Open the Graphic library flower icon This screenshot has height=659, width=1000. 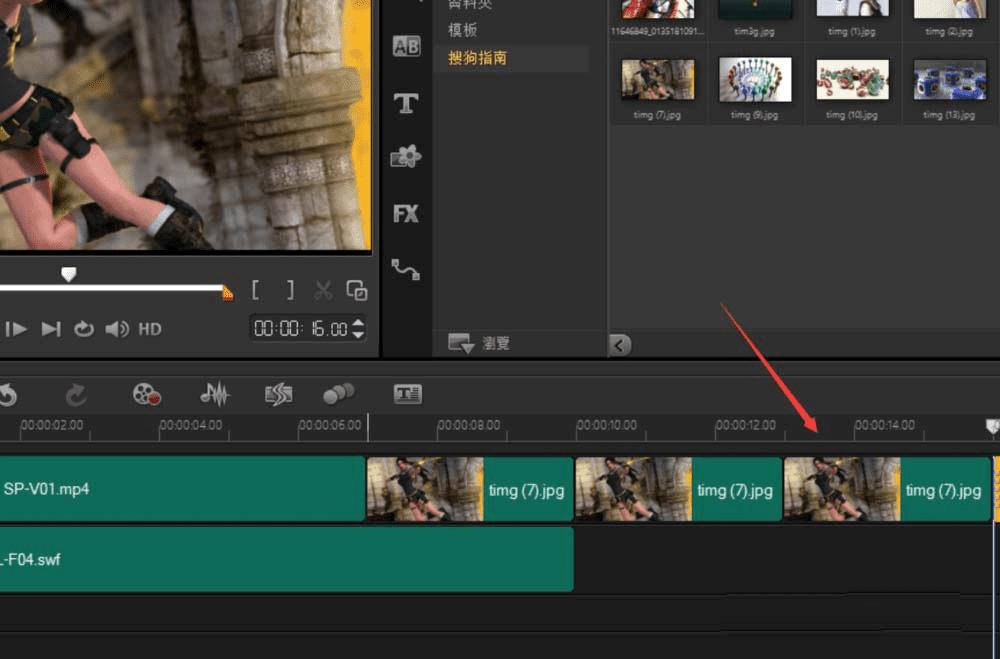tap(406, 157)
